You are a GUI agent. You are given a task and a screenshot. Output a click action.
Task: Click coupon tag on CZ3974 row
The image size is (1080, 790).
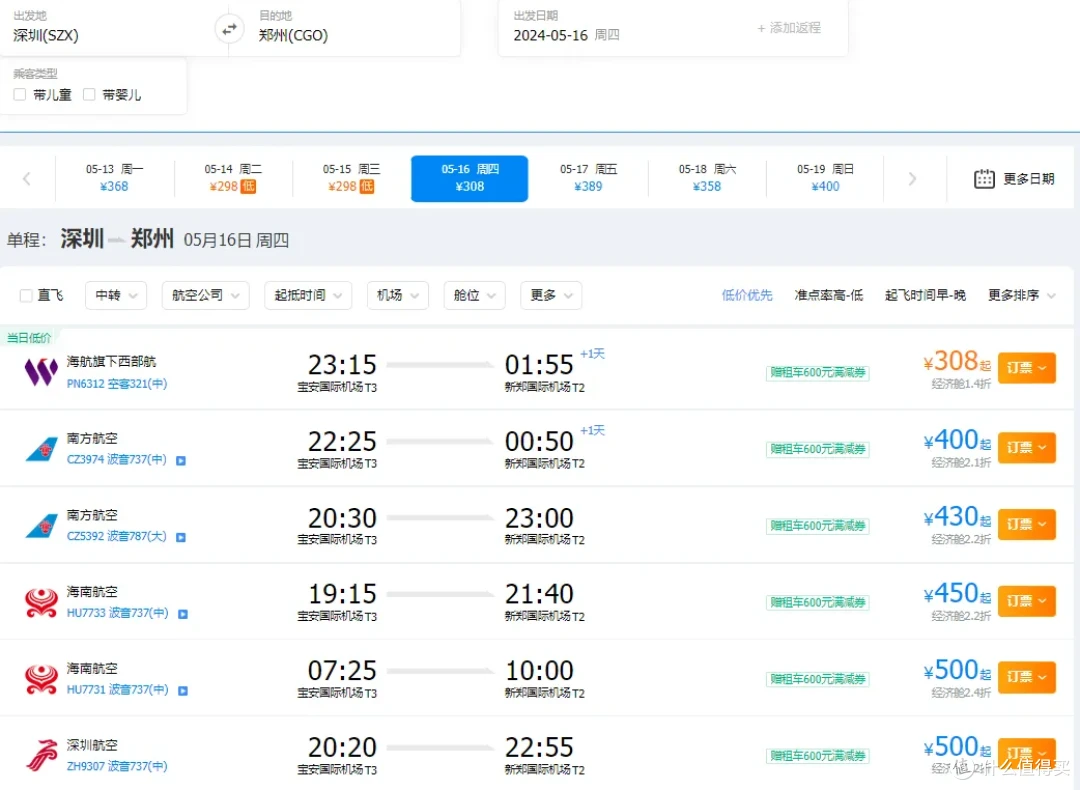pos(818,449)
